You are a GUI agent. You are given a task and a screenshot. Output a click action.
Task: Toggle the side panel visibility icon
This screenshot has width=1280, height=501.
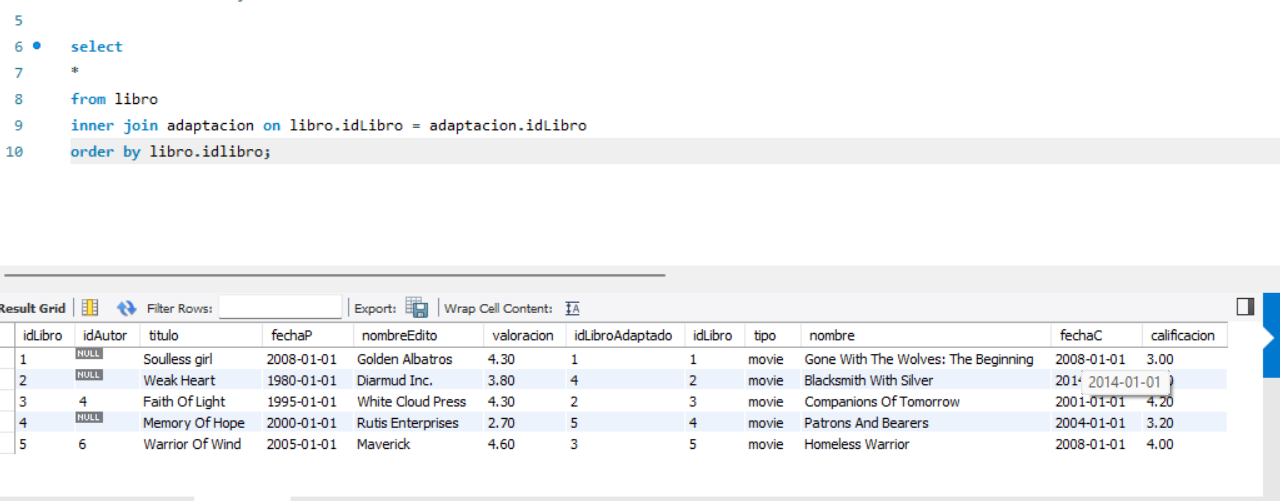pyautogui.click(x=1245, y=306)
